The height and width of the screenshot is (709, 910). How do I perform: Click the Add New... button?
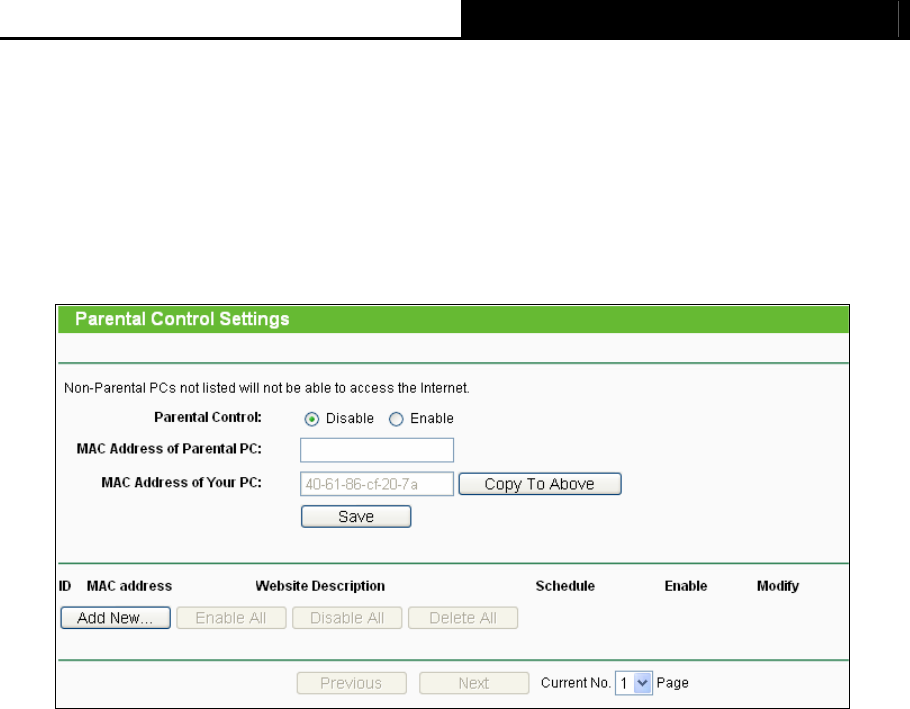(115, 618)
